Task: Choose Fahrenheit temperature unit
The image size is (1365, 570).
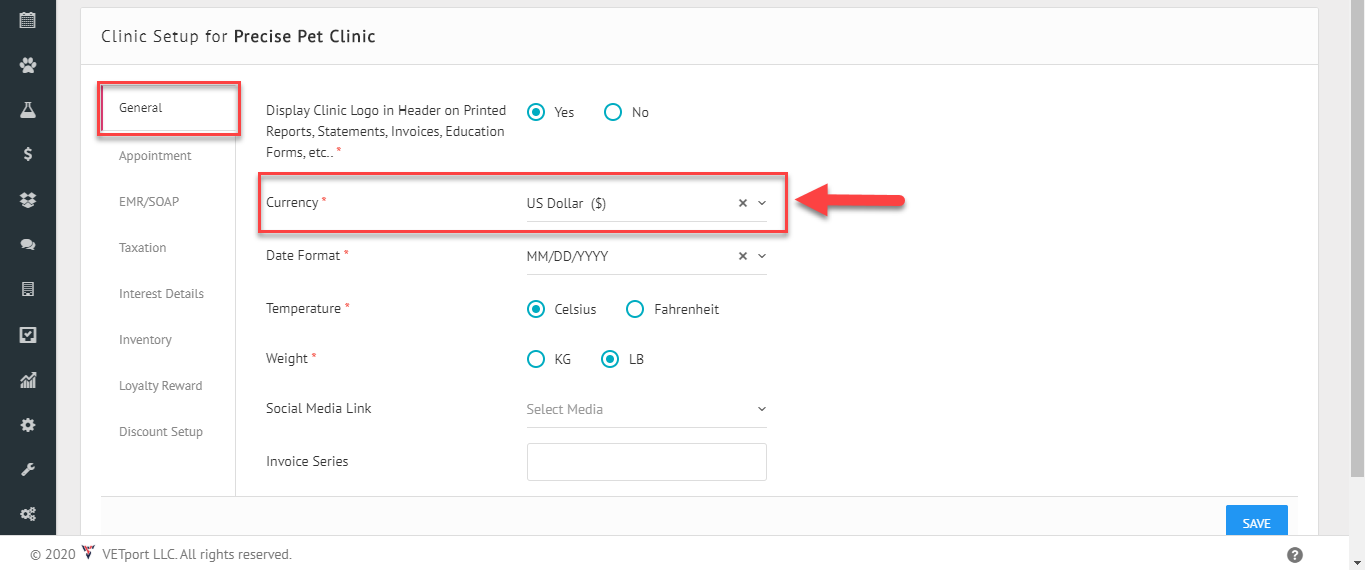Action: pyautogui.click(x=634, y=309)
